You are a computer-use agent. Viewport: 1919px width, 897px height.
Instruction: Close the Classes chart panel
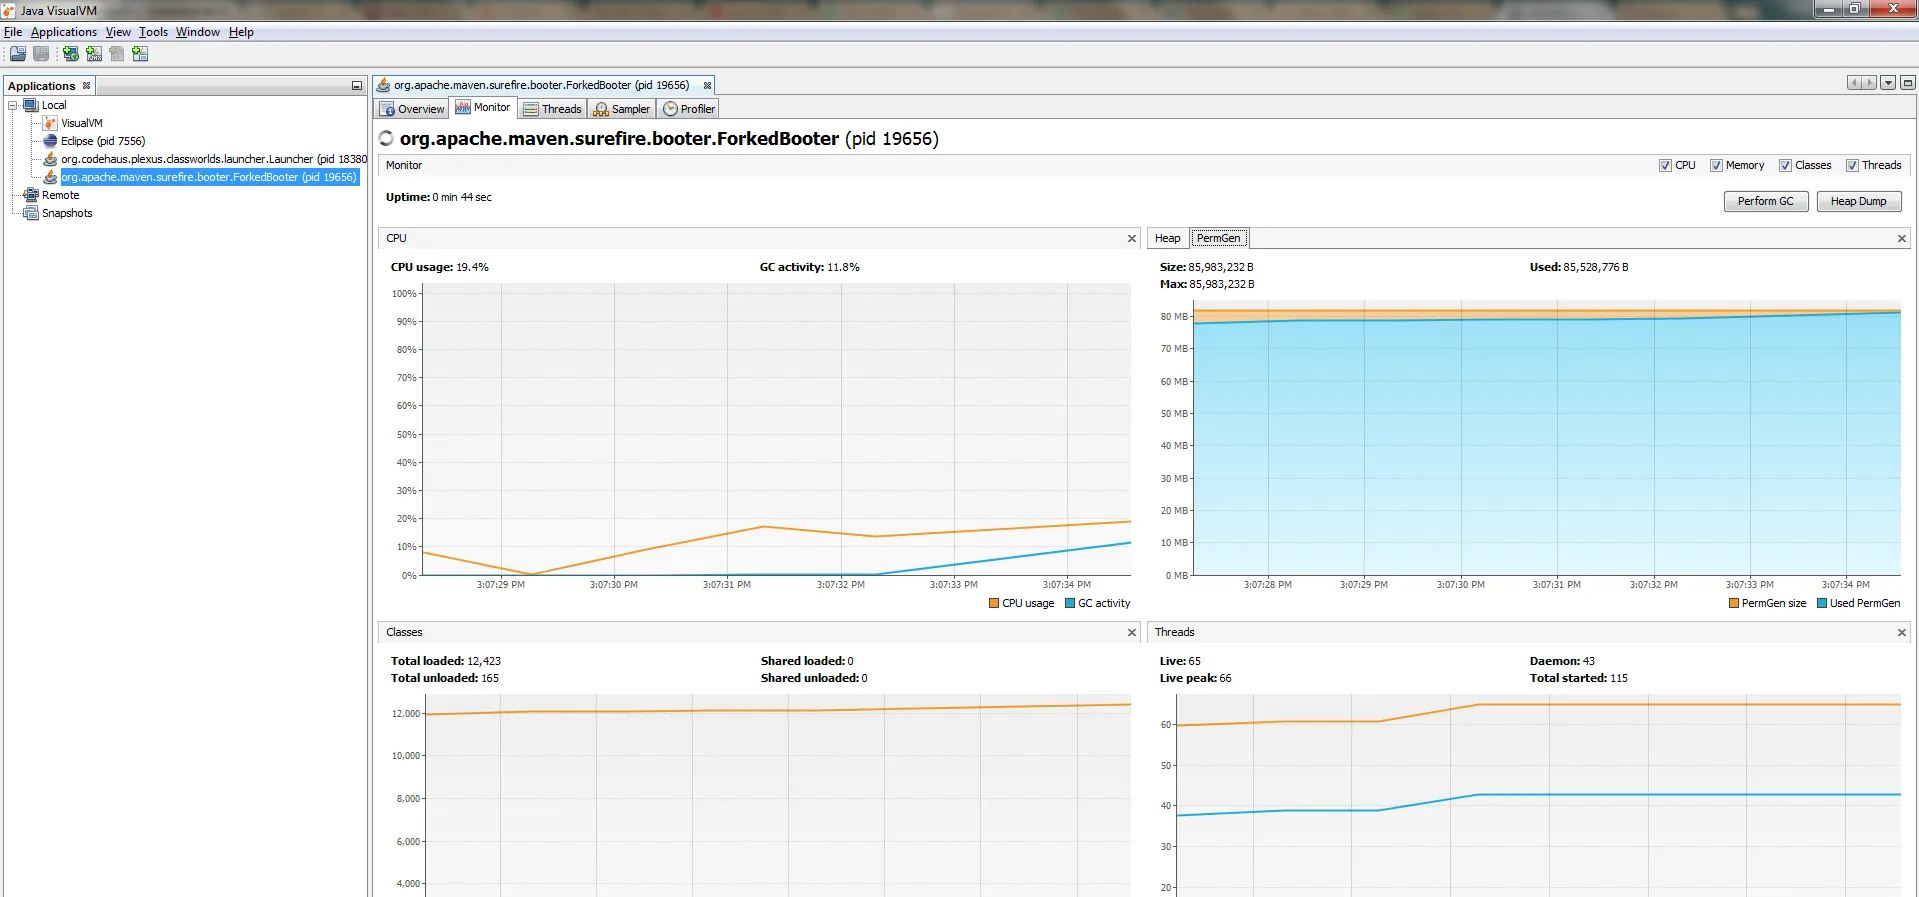pyautogui.click(x=1132, y=633)
